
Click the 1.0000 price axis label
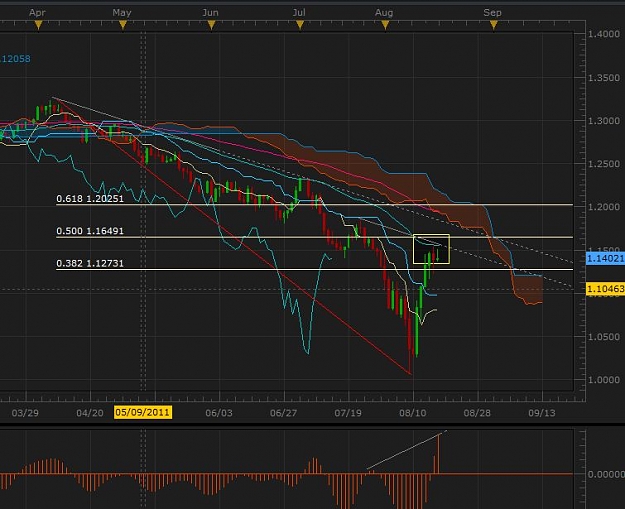pos(604,380)
